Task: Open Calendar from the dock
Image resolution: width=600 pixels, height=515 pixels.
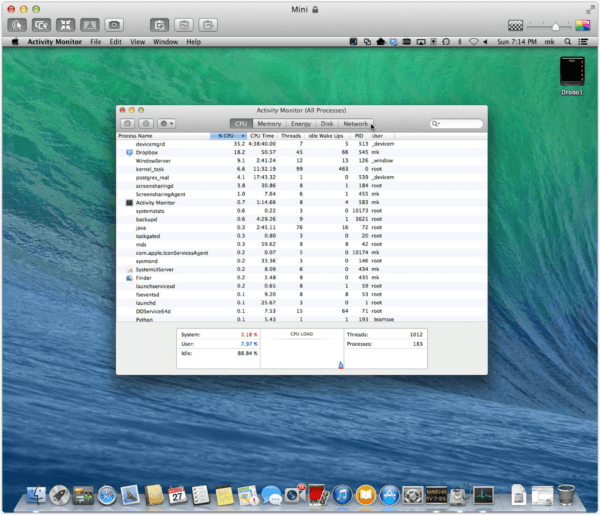Action: [177, 495]
